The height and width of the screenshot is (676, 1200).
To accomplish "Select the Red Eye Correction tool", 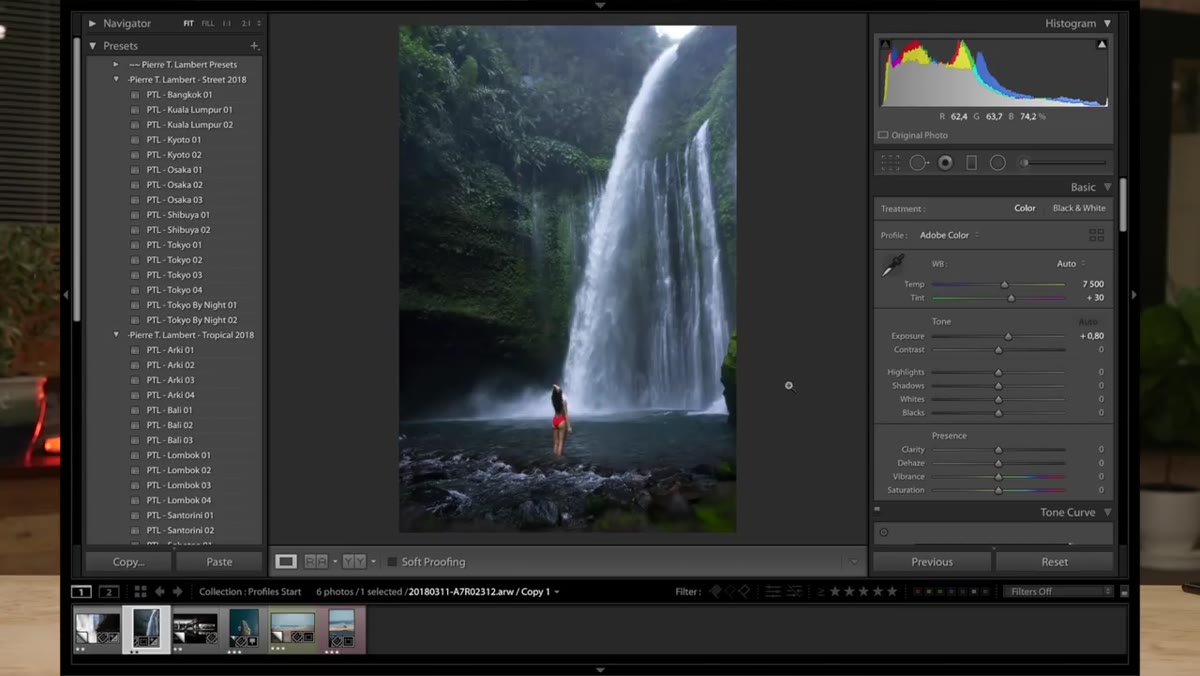I will [945, 163].
